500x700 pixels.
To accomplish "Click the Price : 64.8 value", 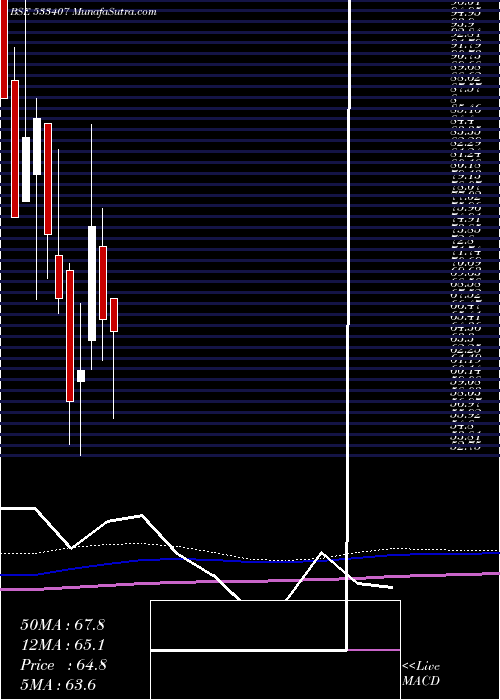I will (63, 665).
